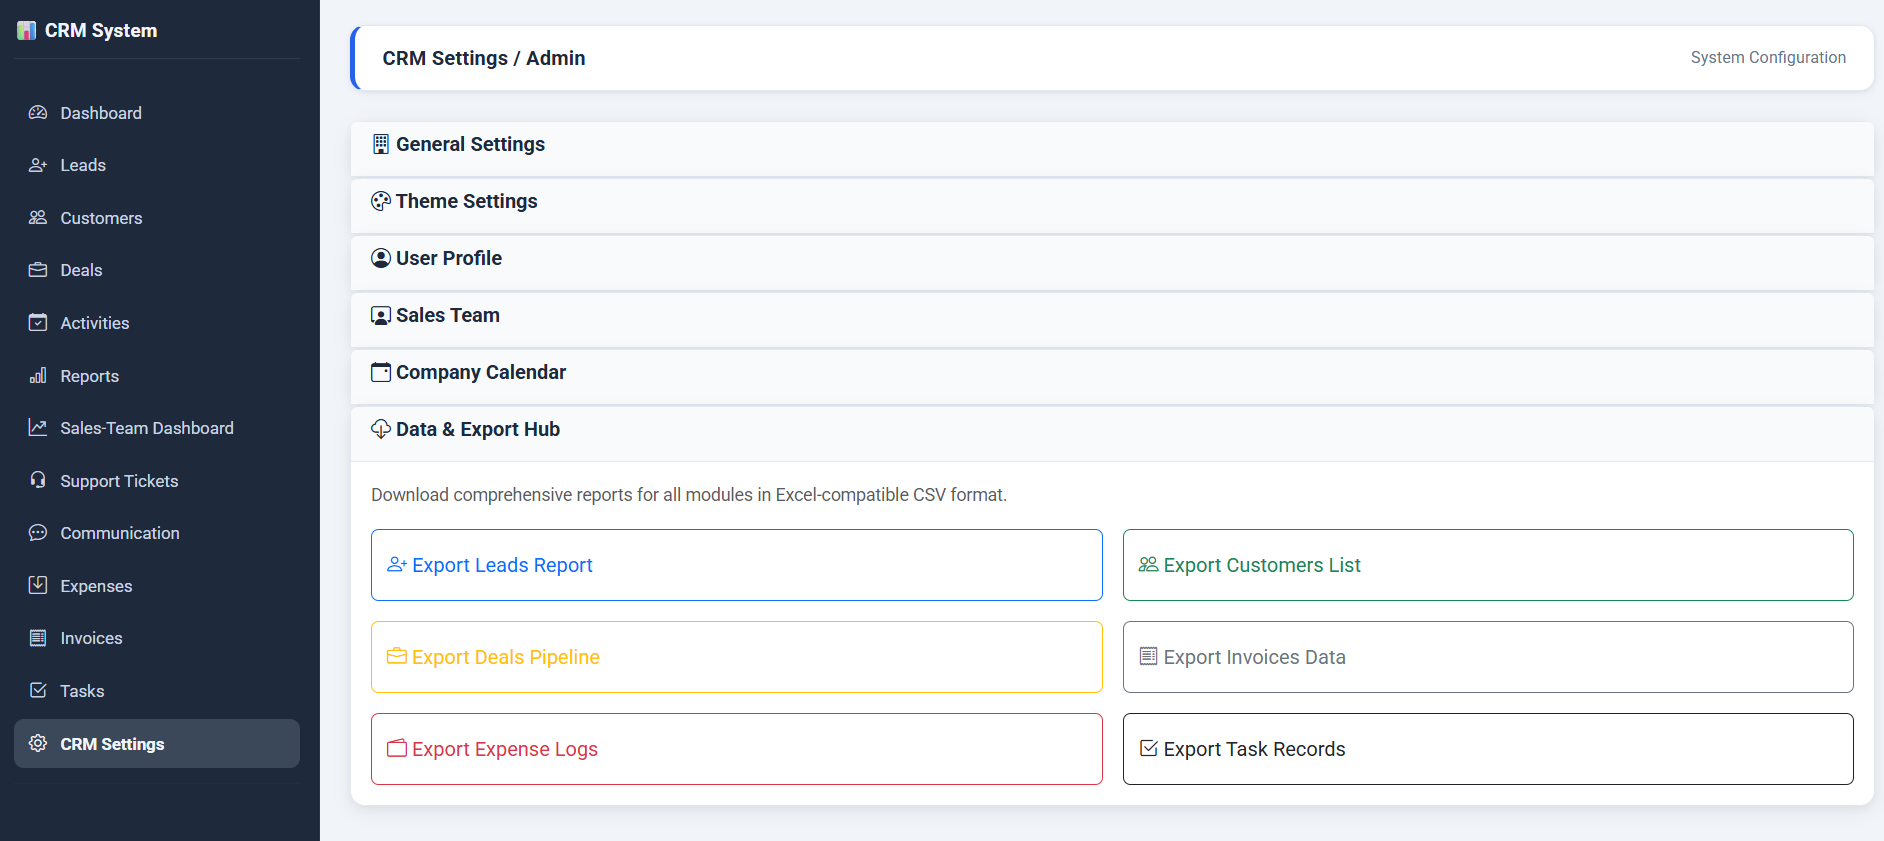The height and width of the screenshot is (841, 1884).
Task: Click the CRM System logo icon
Action: point(27,31)
